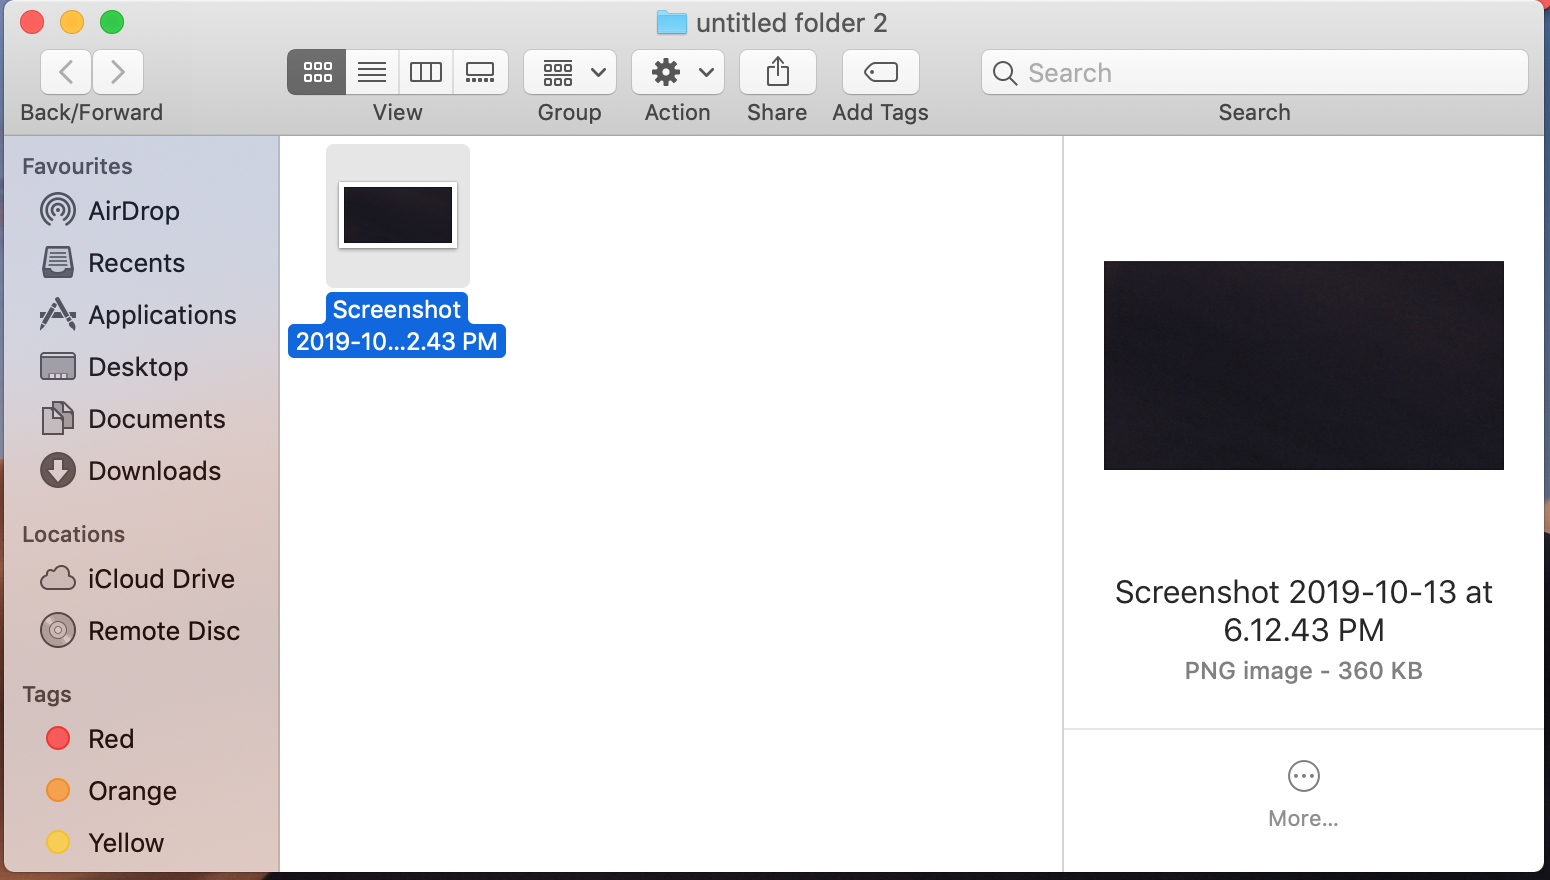The width and height of the screenshot is (1550, 880).
Task: Click the Add Tags button
Action: pyautogui.click(x=881, y=72)
